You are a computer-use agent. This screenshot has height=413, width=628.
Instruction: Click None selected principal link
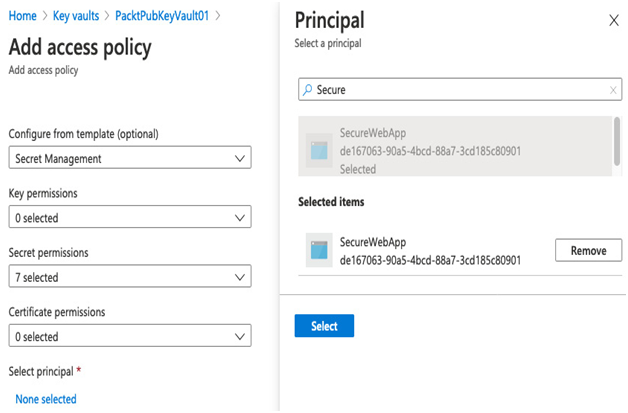click(46, 399)
